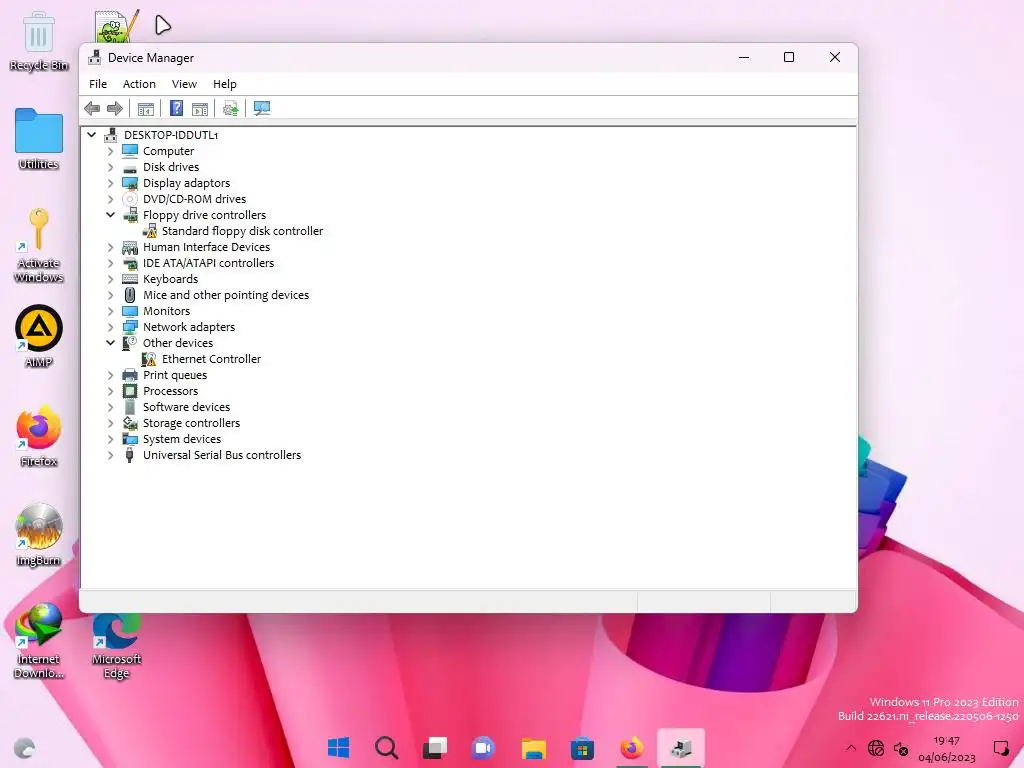Click the AIMP desktop shortcut

(39, 336)
